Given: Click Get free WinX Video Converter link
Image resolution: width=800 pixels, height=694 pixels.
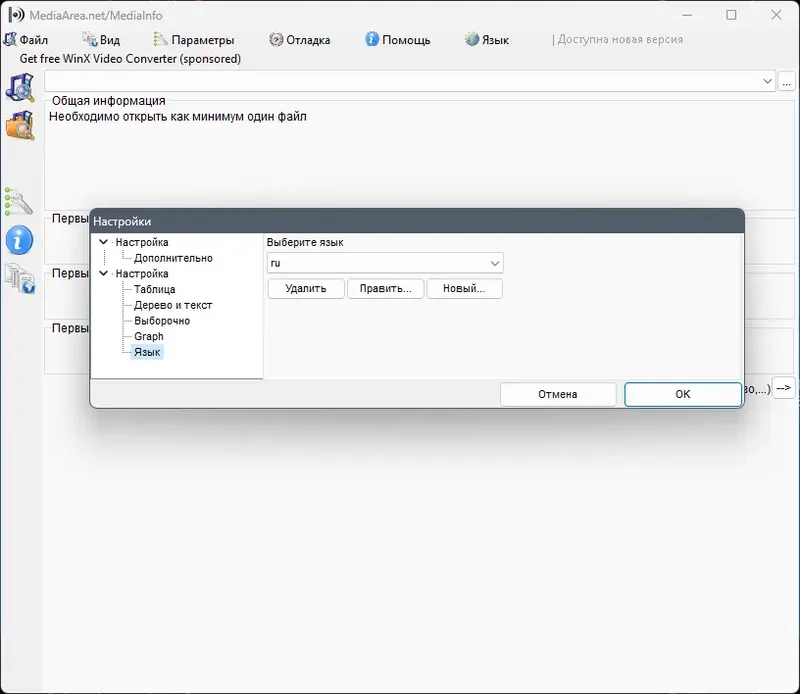Looking at the screenshot, I should pos(130,59).
